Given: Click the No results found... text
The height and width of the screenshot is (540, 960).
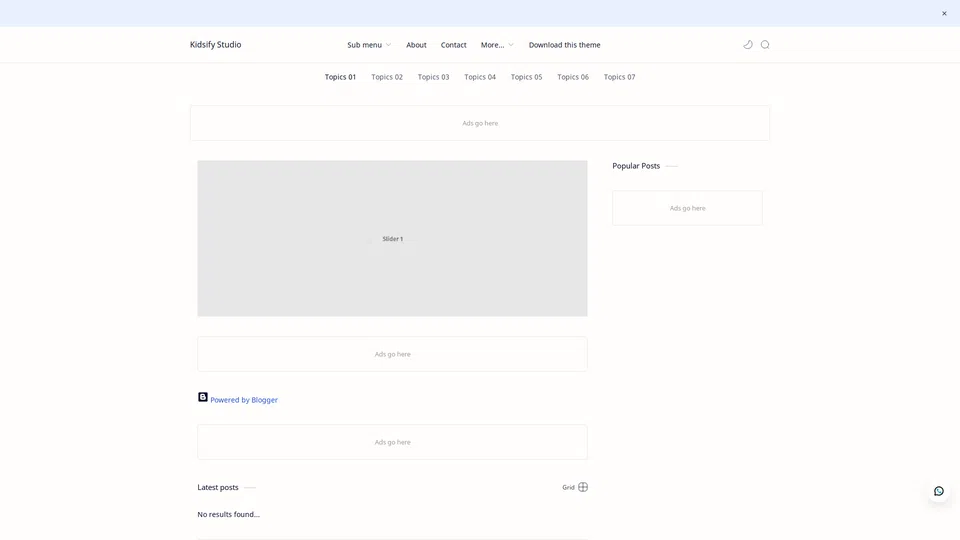Looking at the screenshot, I should point(228,514).
